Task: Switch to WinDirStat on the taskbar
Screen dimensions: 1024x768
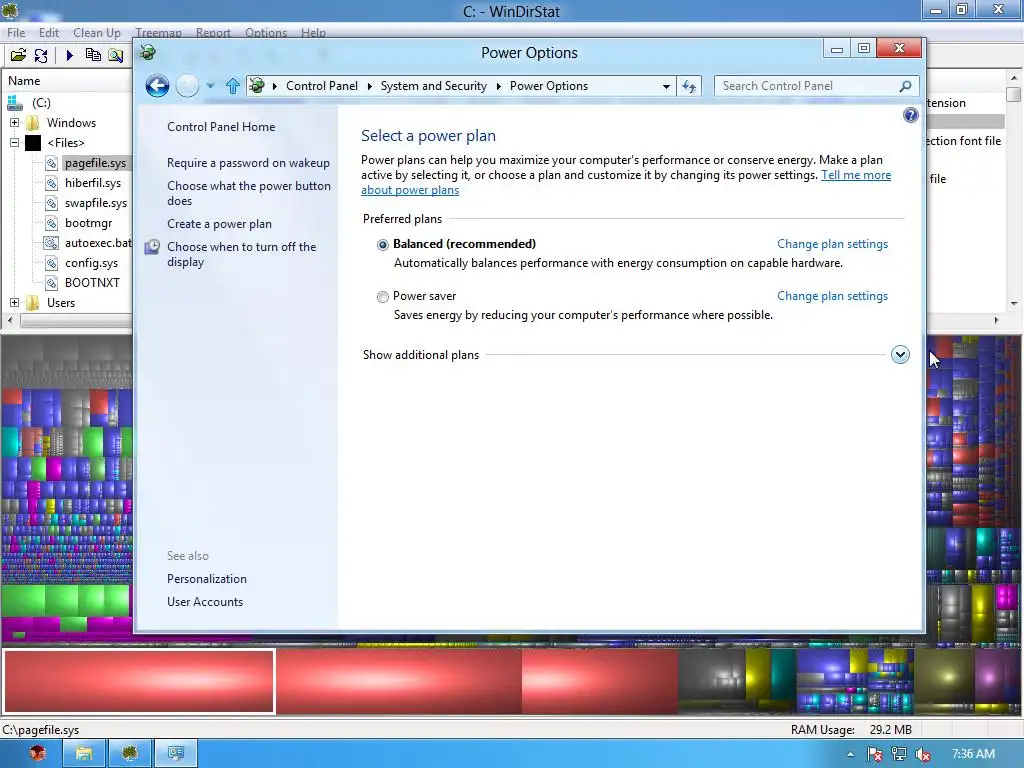Action: click(x=129, y=754)
